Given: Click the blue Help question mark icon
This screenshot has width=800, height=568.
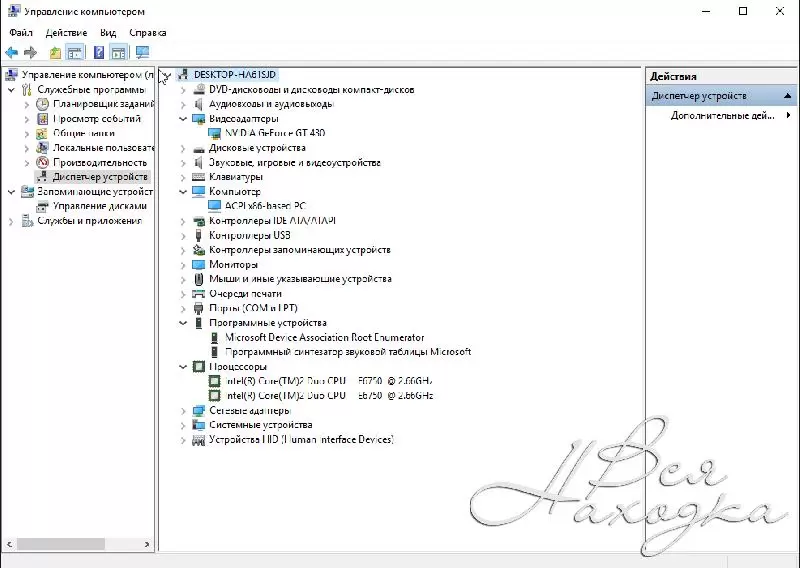Looking at the screenshot, I should coord(99,52).
